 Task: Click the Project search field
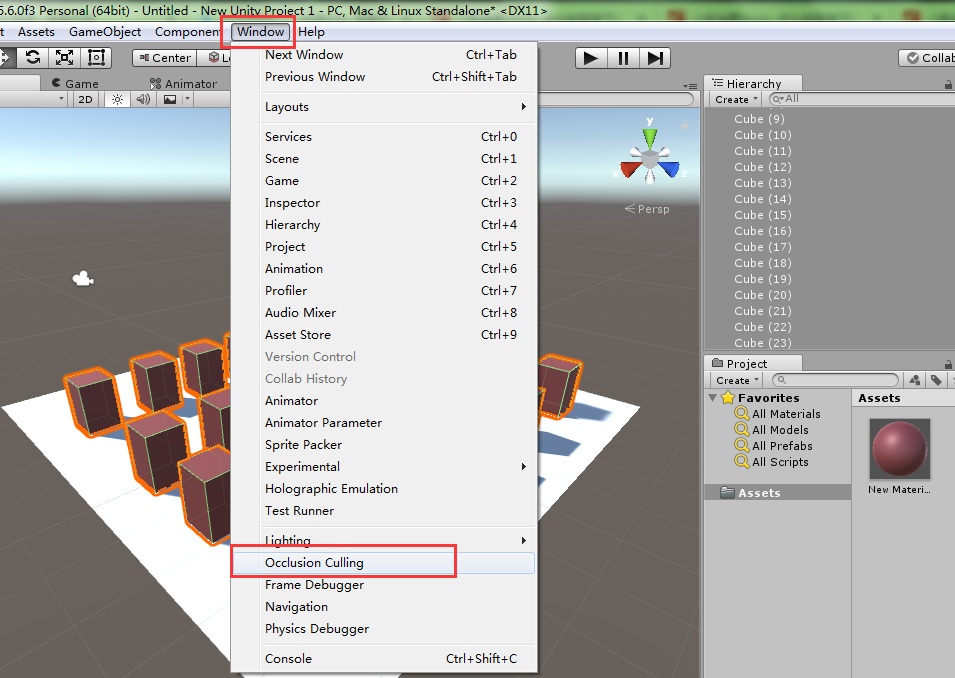pyautogui.click(x=835, y=380)
